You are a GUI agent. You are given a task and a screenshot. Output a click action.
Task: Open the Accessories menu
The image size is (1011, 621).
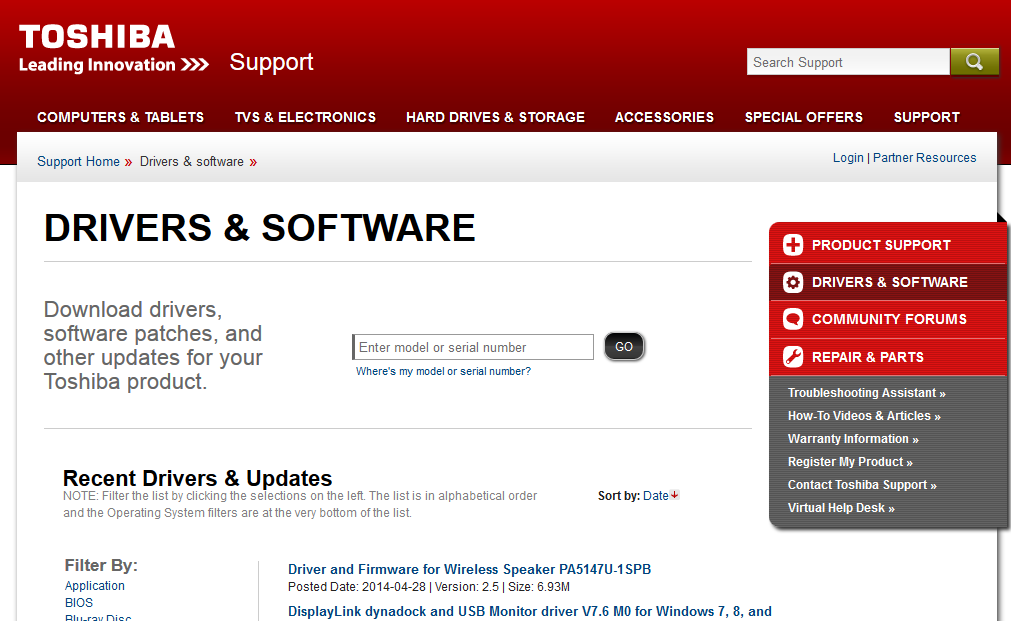[x=664, y=117]
